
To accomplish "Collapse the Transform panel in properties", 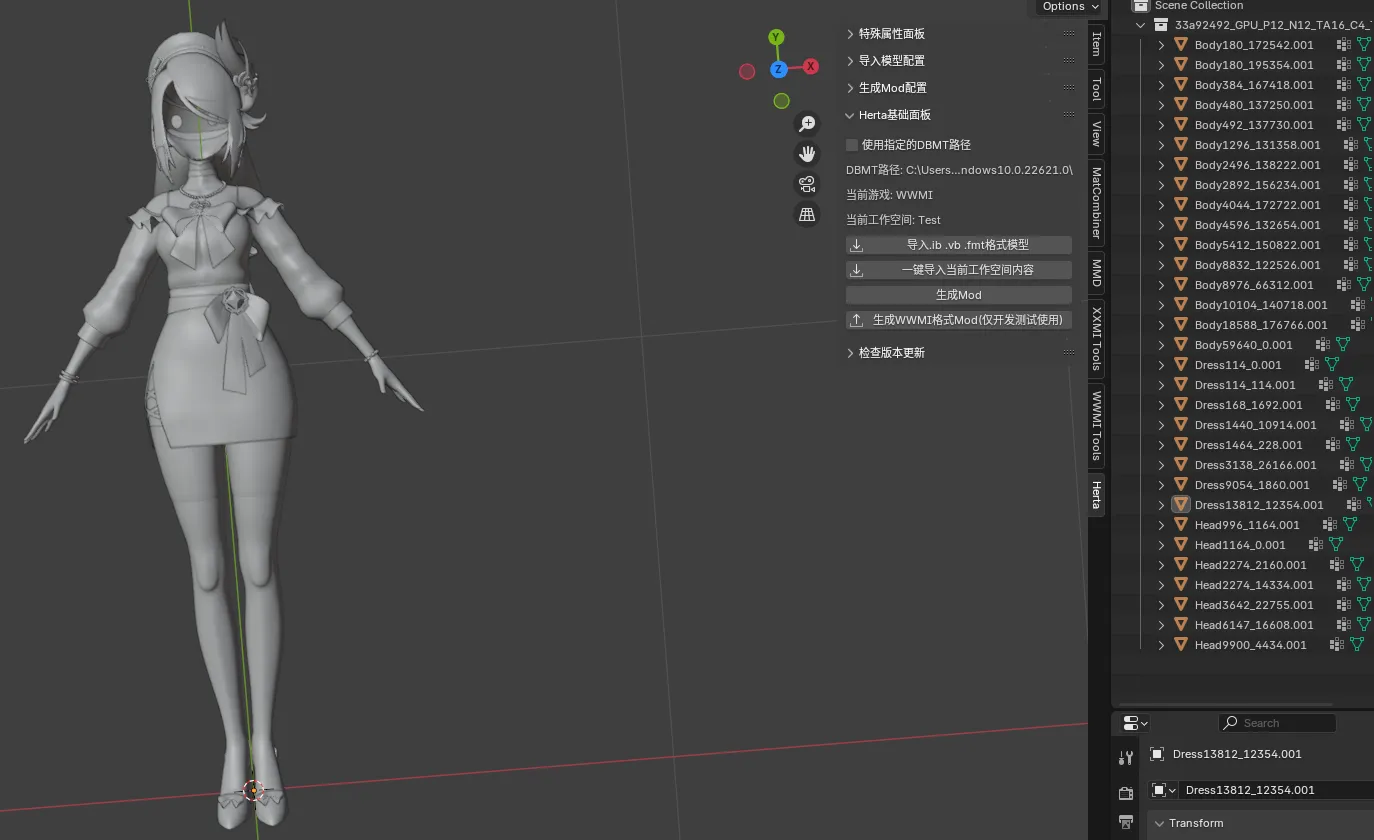I will click(1160, 823).
